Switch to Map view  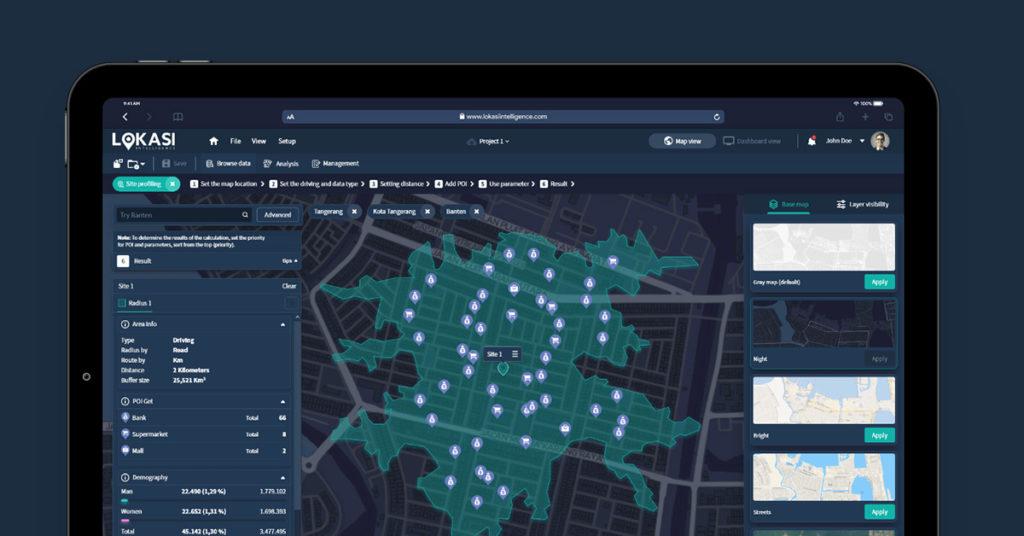[x=682, y=141]
